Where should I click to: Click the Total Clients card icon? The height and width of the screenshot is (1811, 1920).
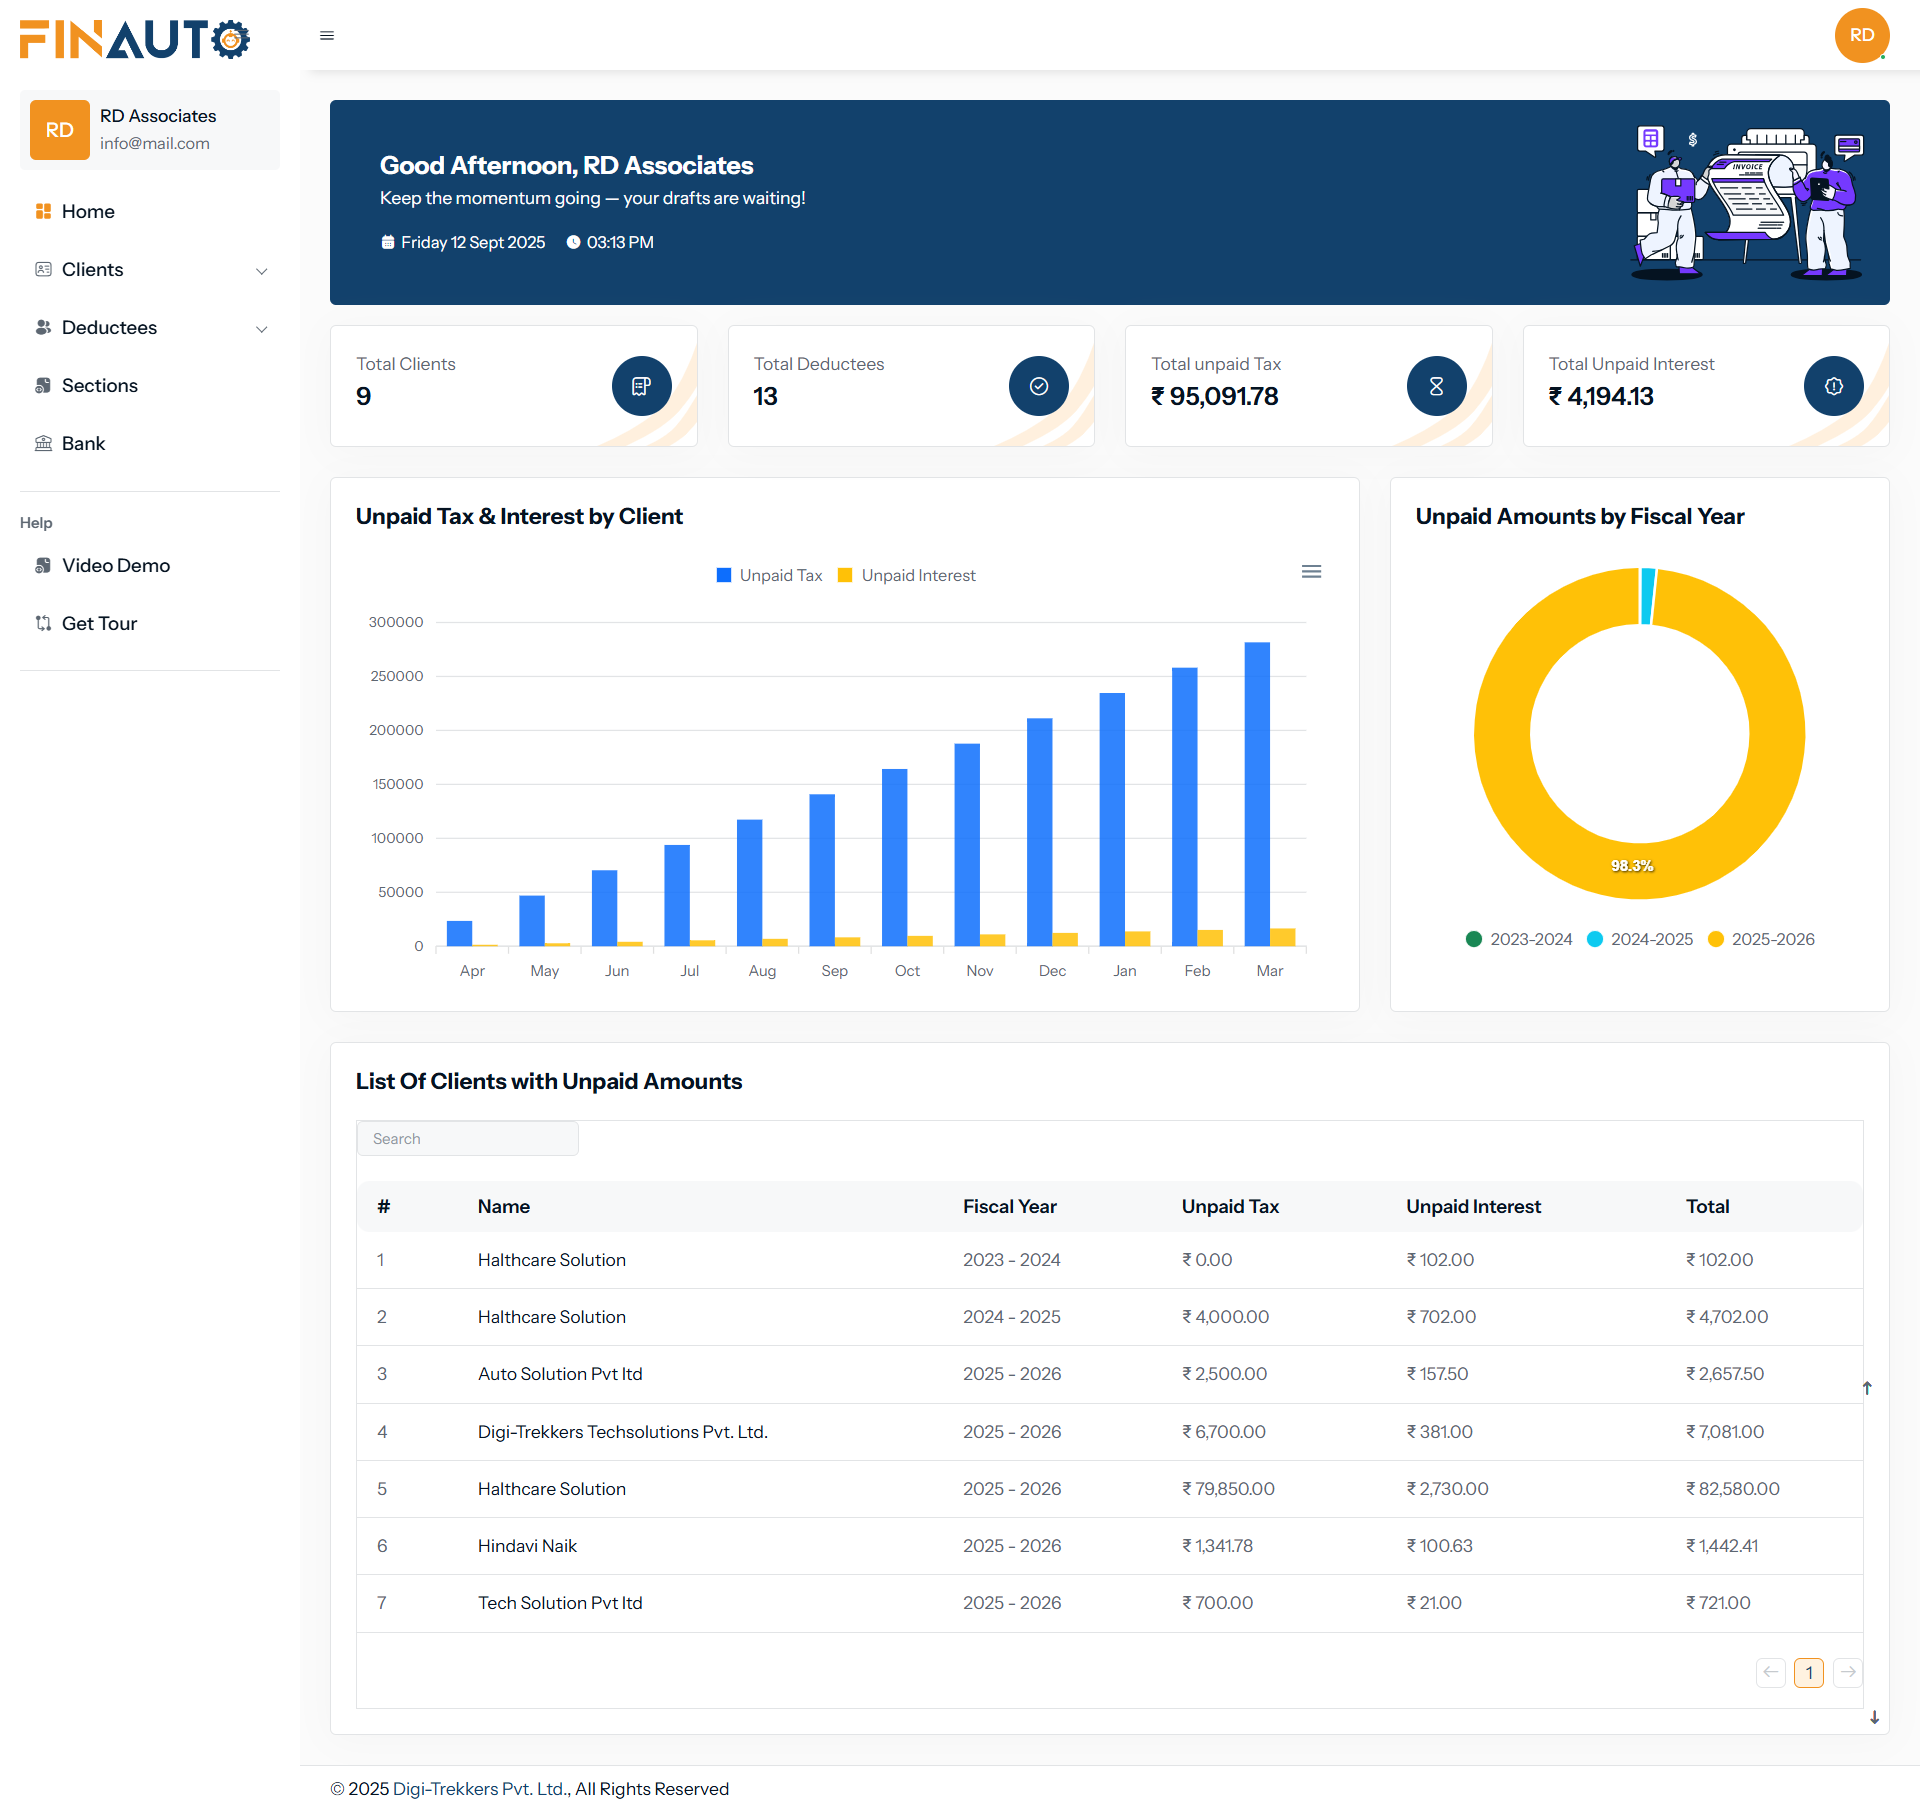(x=641, y=385)
